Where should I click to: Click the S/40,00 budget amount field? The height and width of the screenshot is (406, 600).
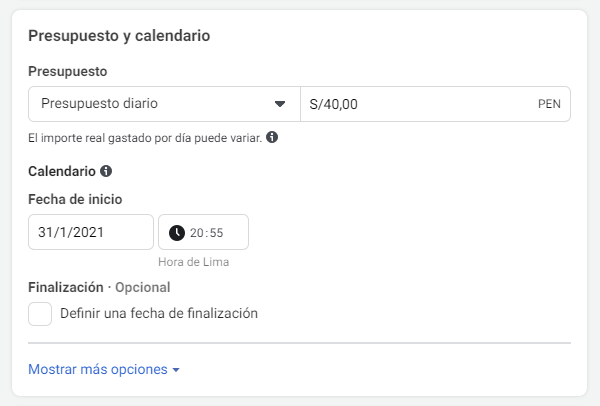[435, 104]
